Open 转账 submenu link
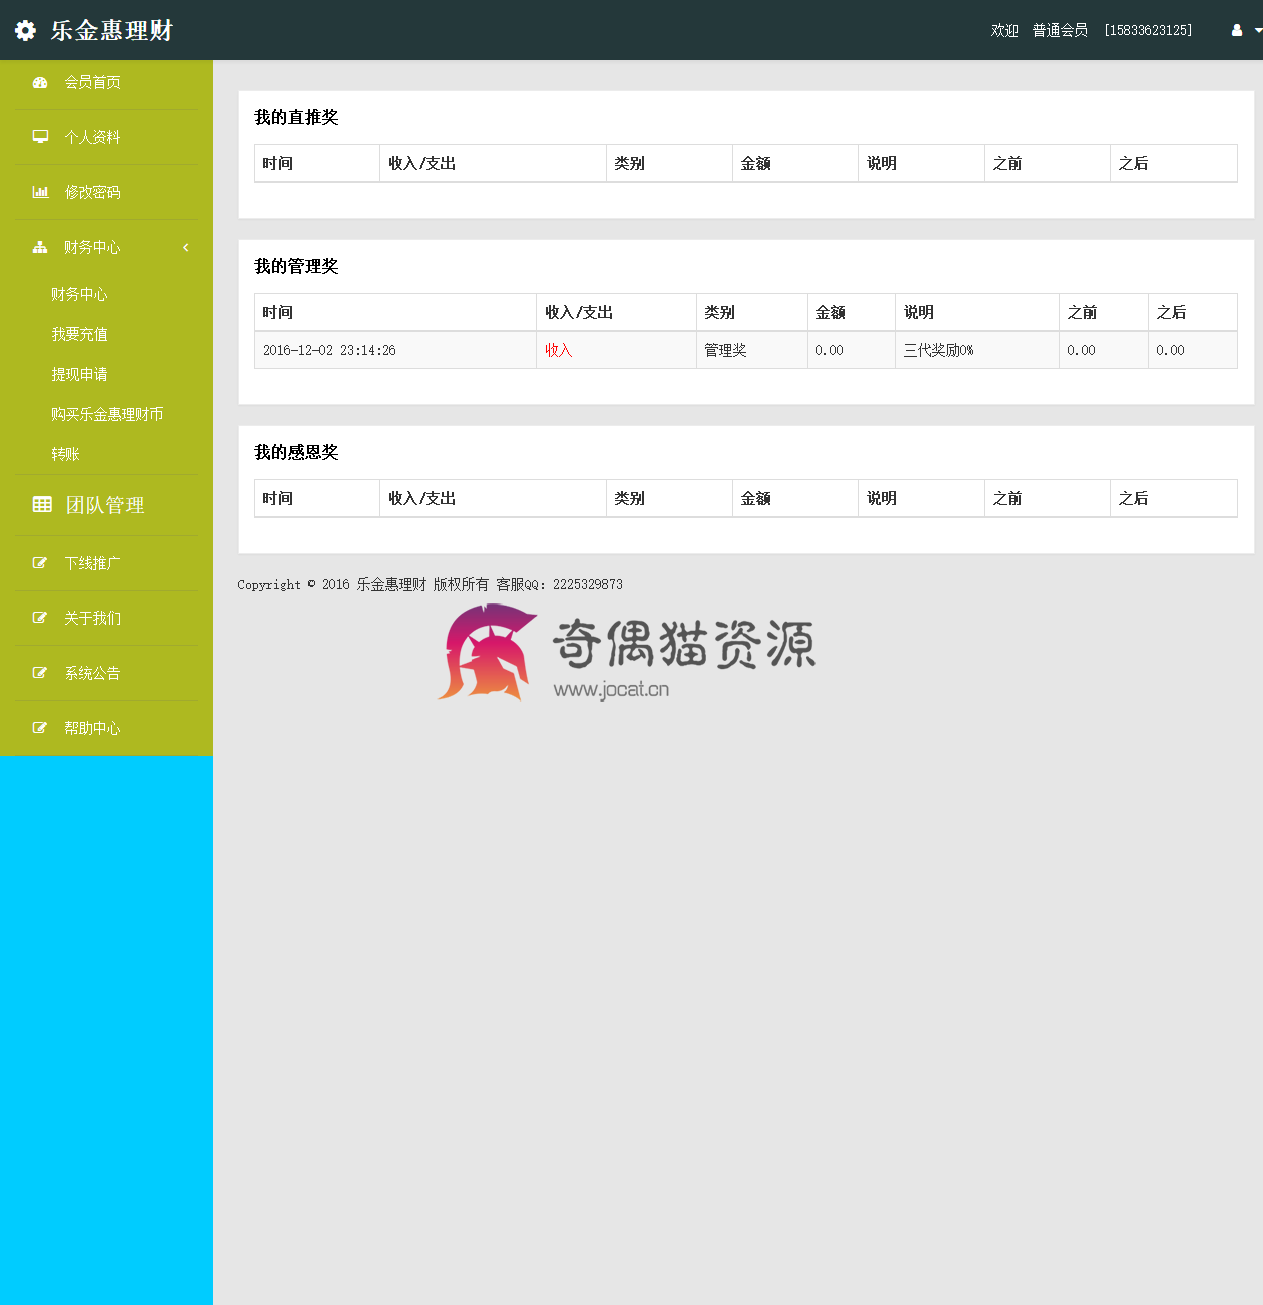 click(65, 454)
